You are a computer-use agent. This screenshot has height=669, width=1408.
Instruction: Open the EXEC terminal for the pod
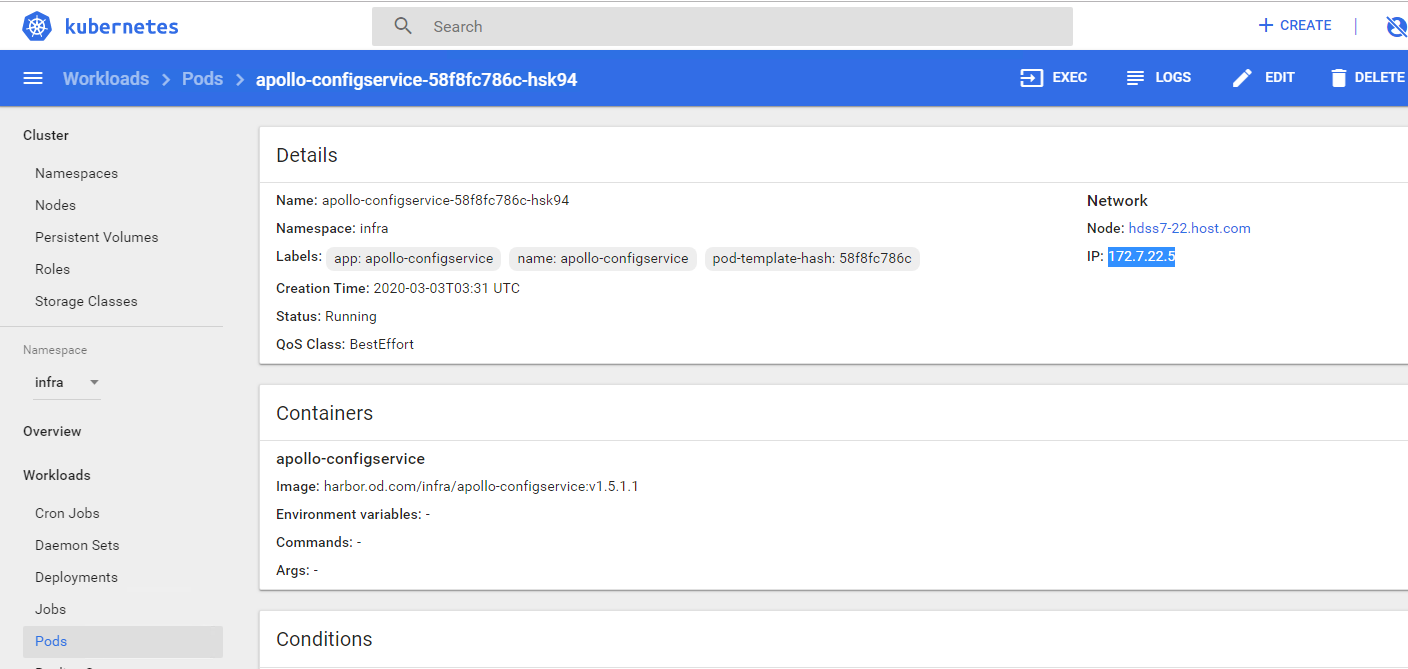pos(1053,78)
